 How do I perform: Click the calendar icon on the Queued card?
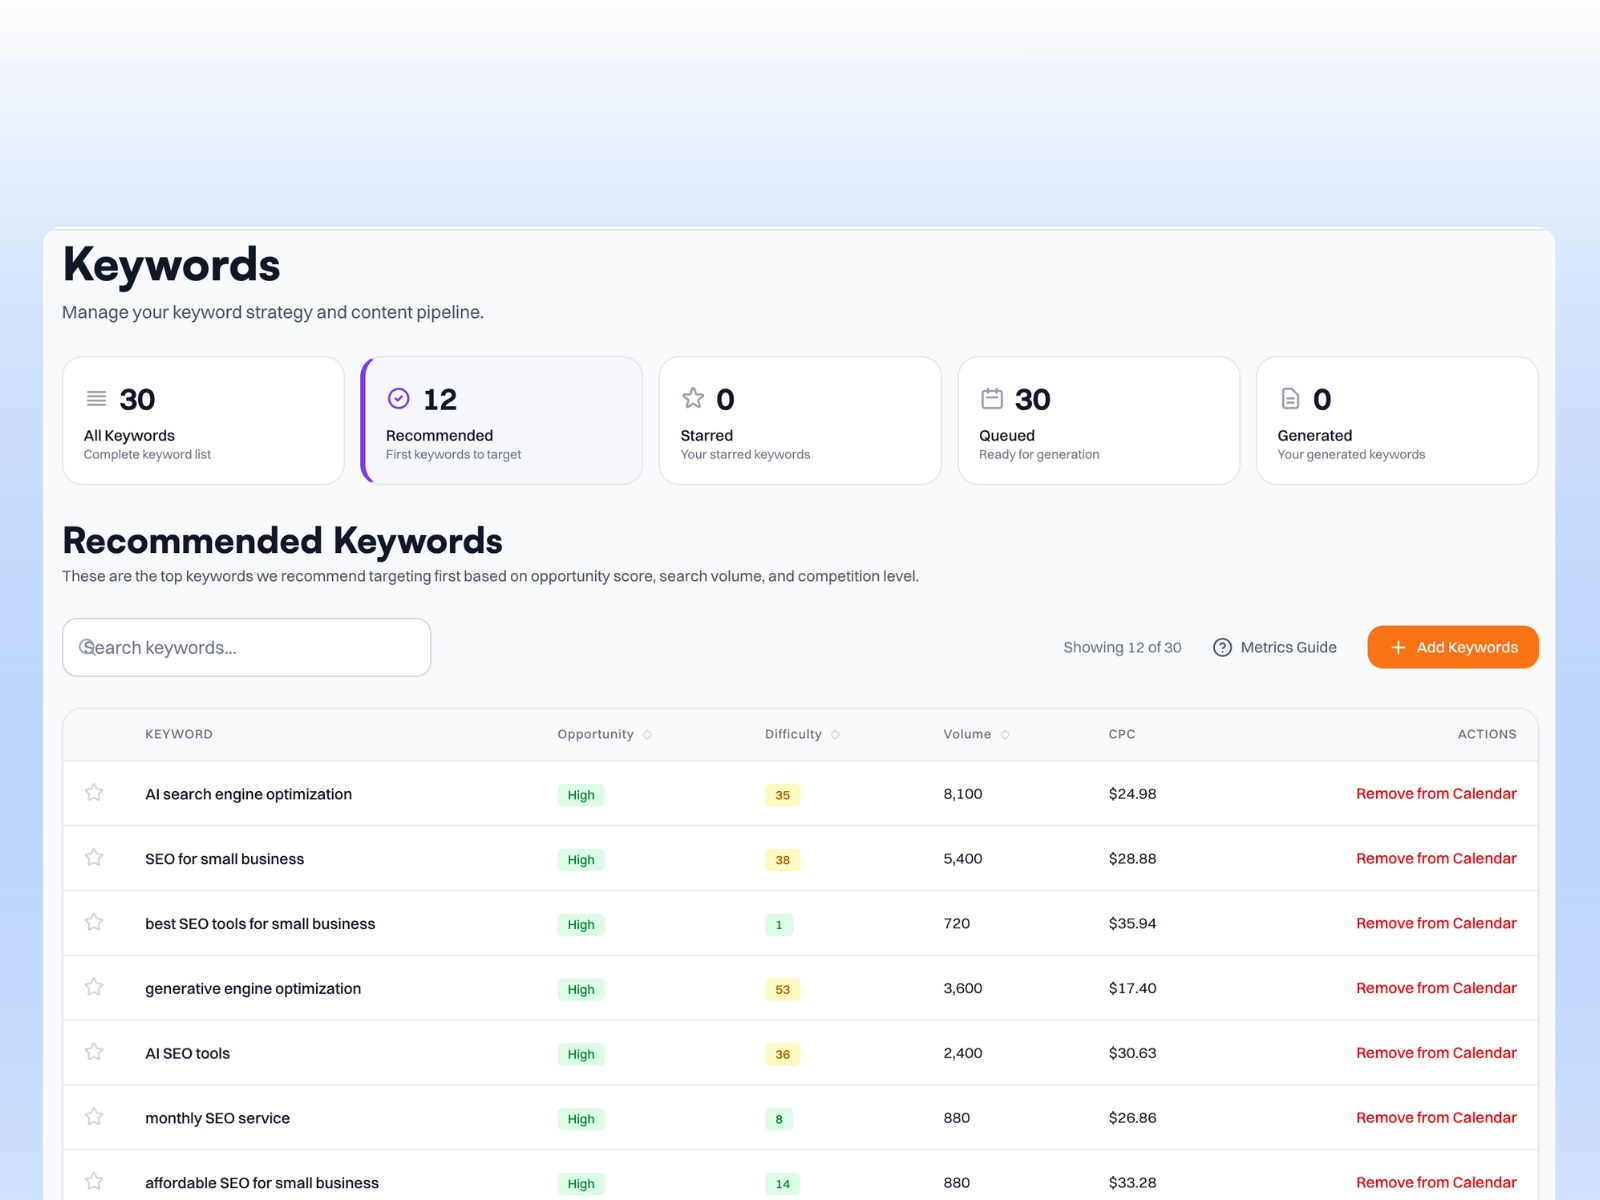point(991,397)
